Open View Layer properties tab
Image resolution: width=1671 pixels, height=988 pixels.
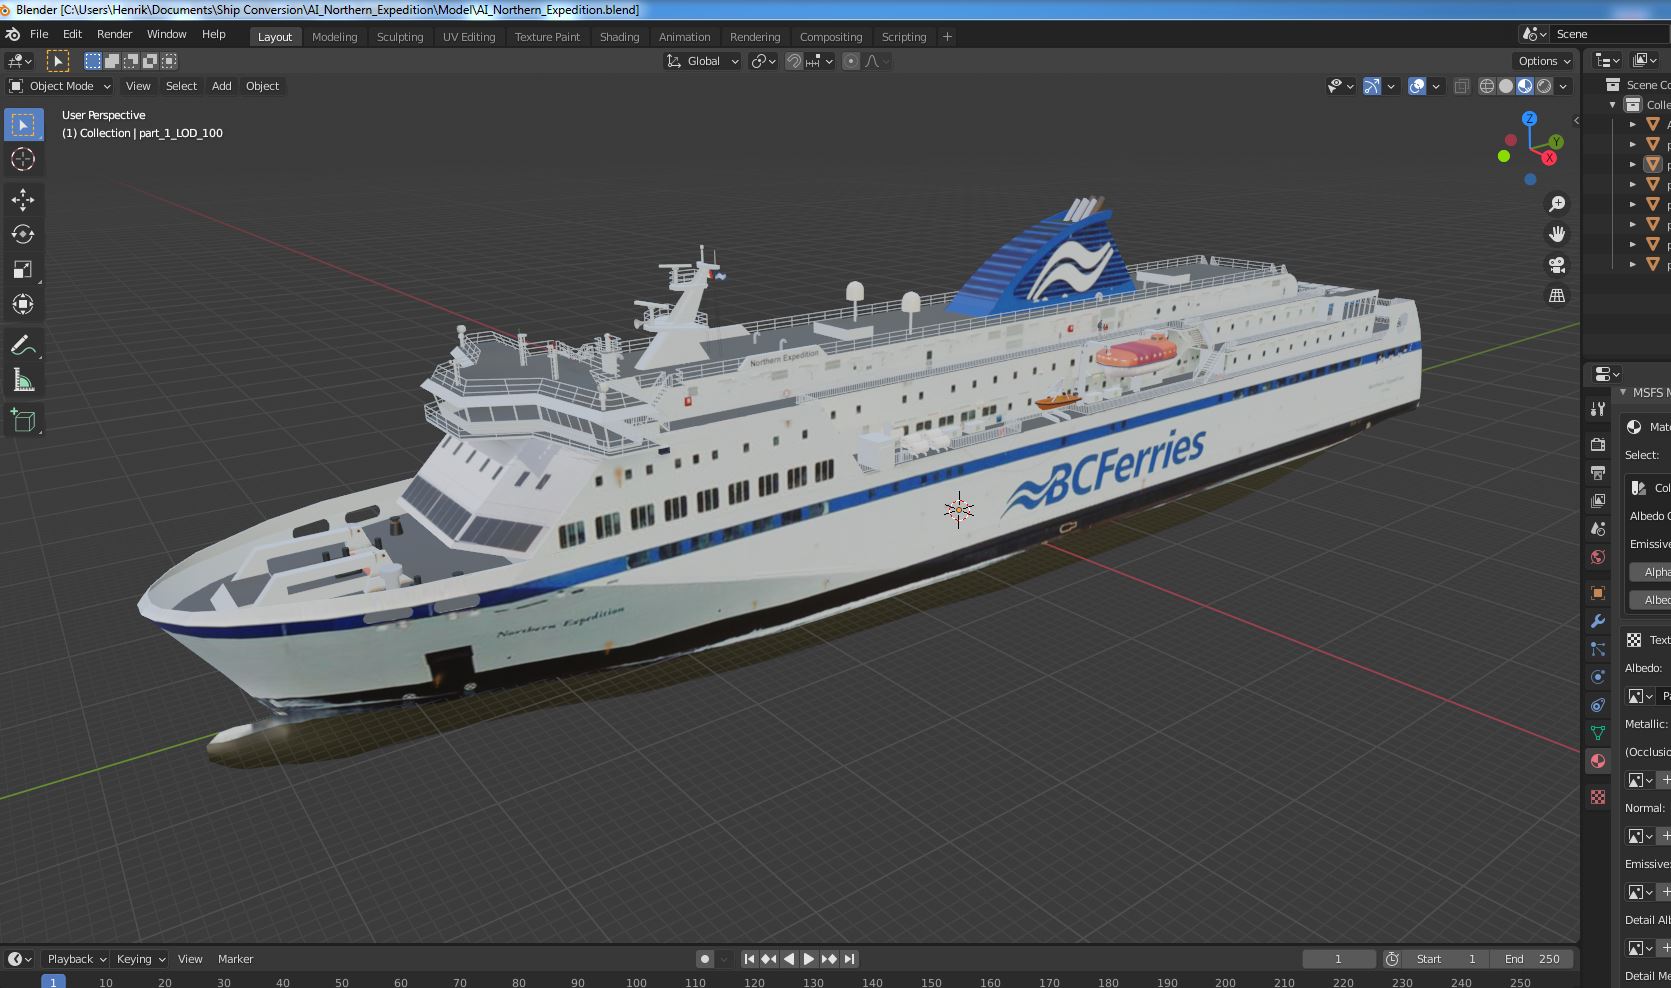(1598, 500)
